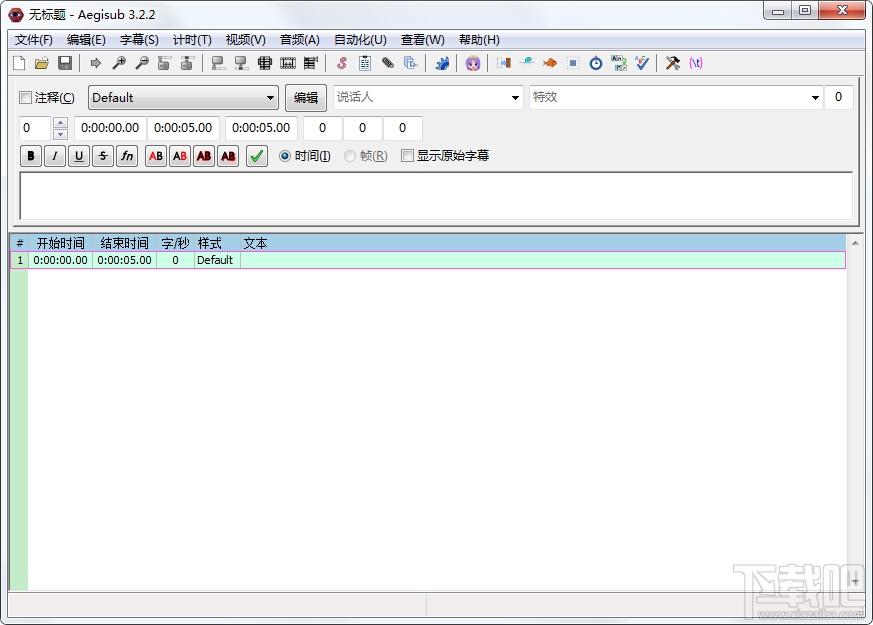Expand the 说话人 actor dropdown

(516, 98)
